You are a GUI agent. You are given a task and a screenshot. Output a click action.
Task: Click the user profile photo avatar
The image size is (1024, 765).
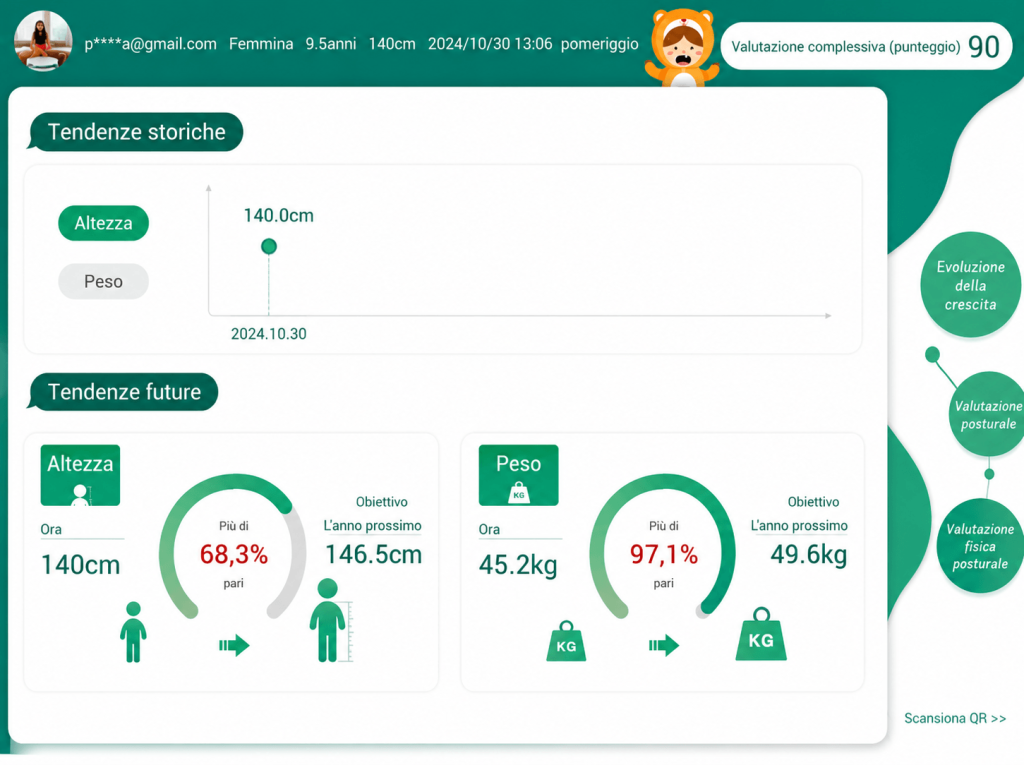point(43,41)
